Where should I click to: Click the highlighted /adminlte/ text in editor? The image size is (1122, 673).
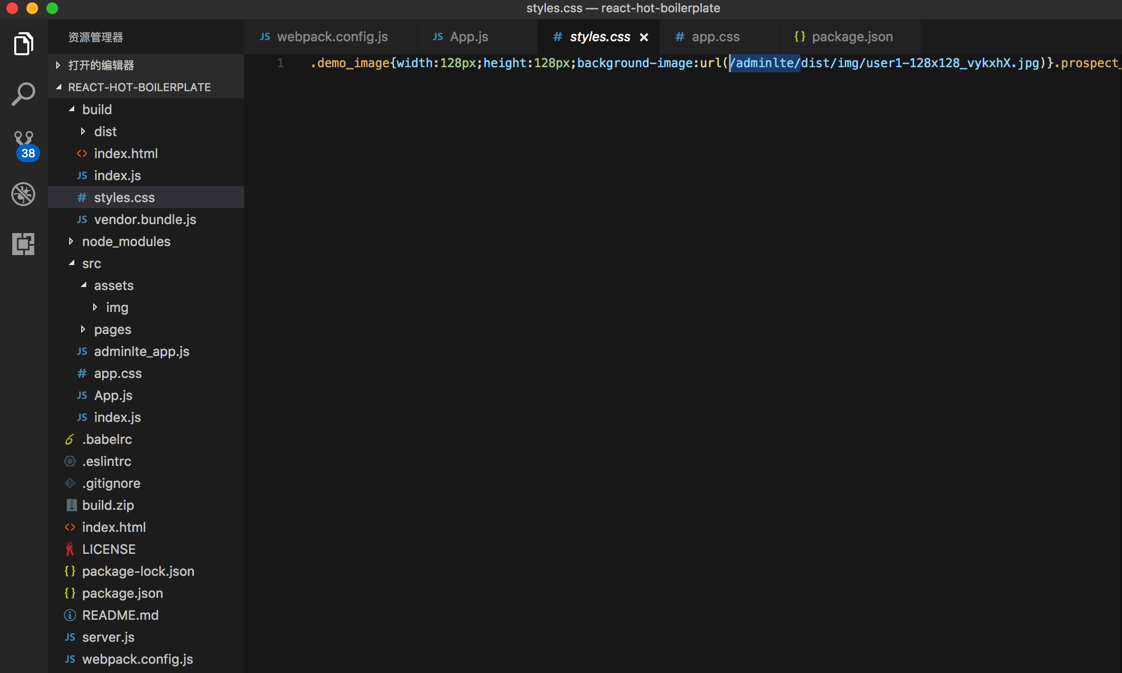764,63
